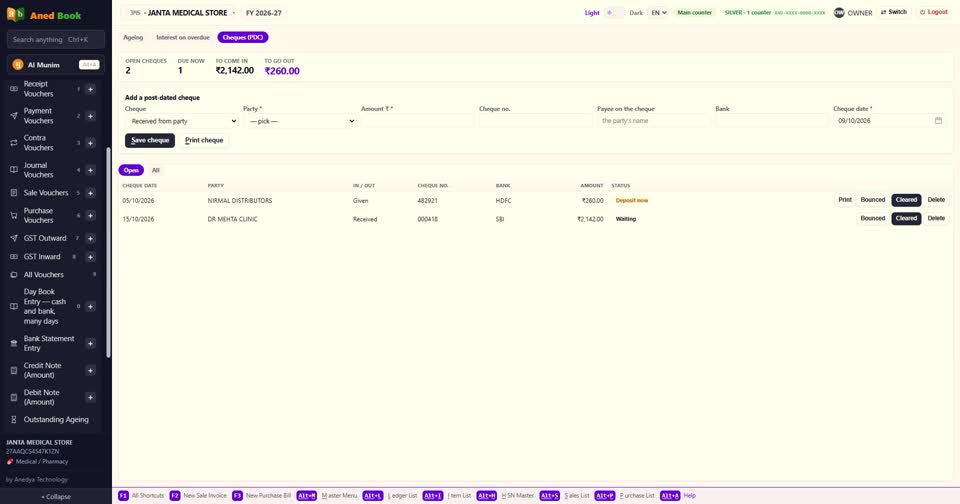Mark DR MEHTA CLINIC cheque as Cleared
Screen dimensions: 960x504
tap(906, 219)
